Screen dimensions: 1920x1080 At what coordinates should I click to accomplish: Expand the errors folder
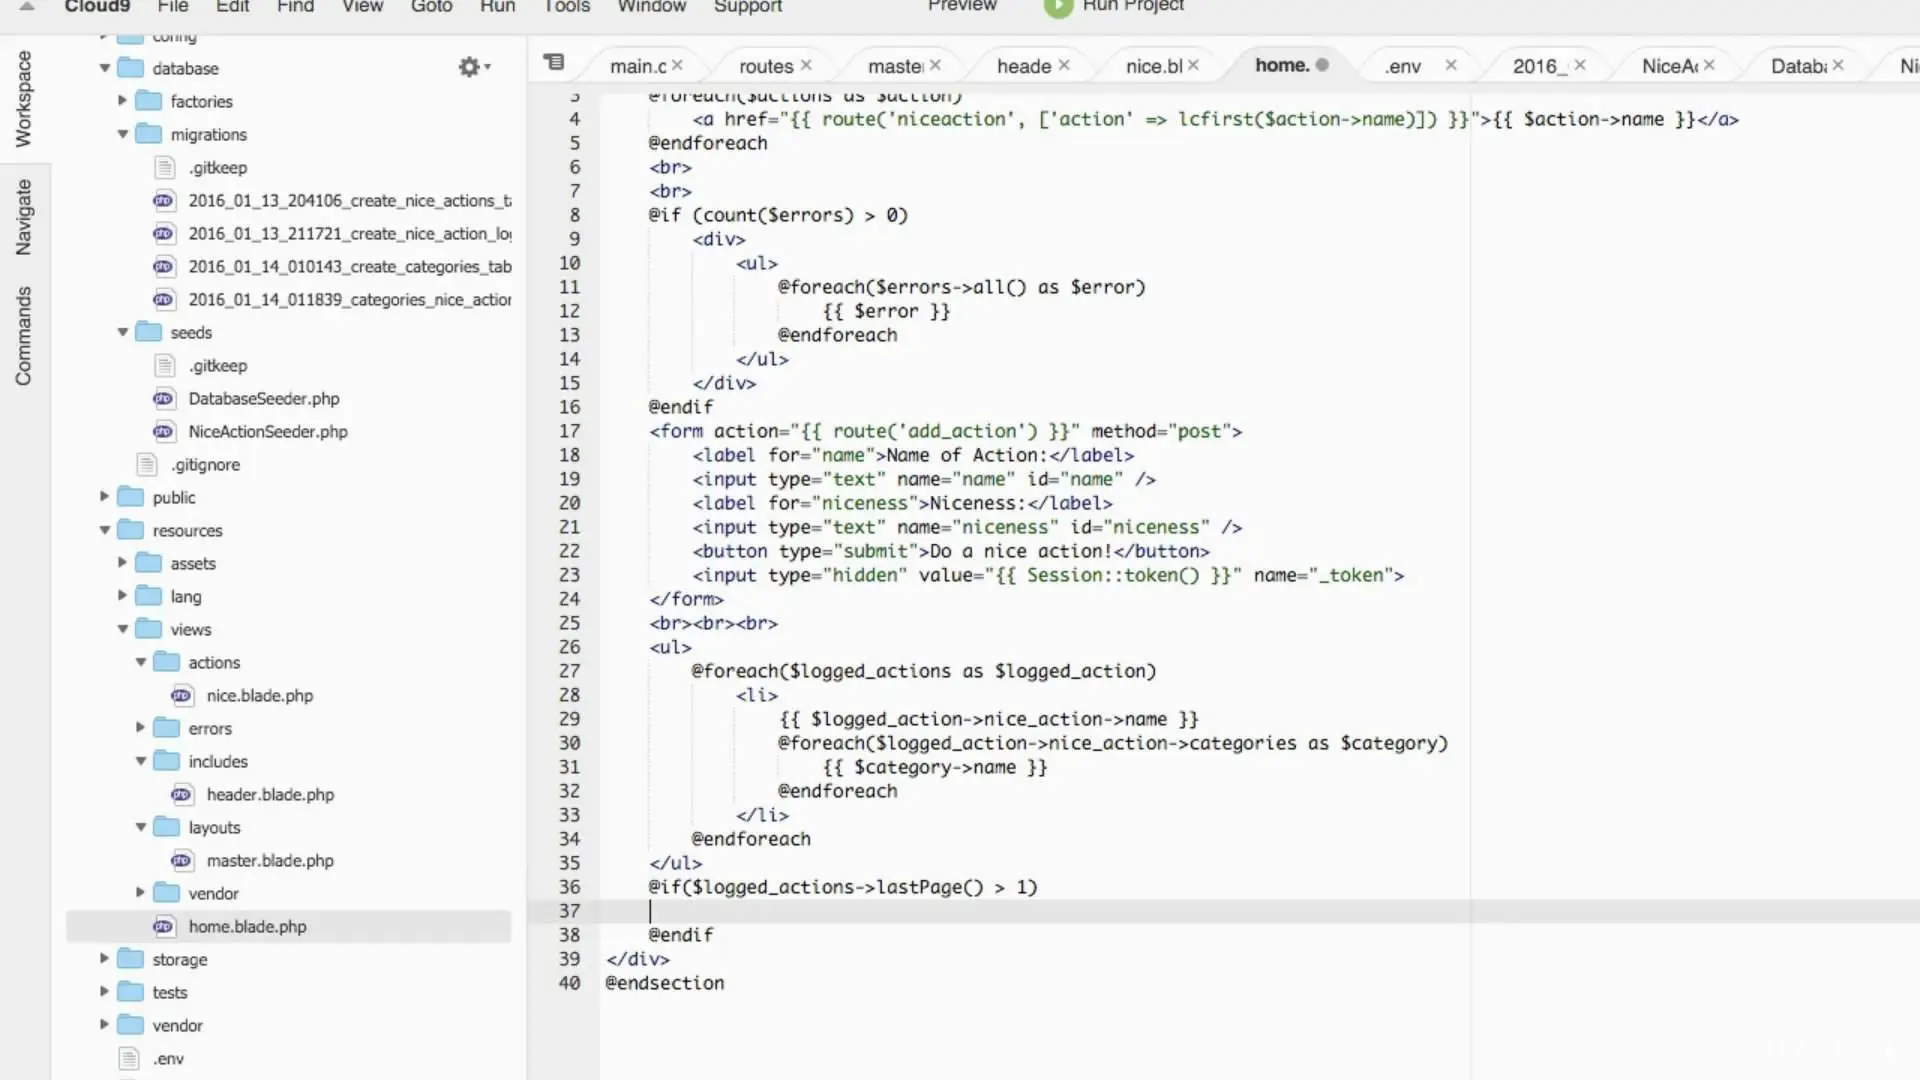point(140,728)
